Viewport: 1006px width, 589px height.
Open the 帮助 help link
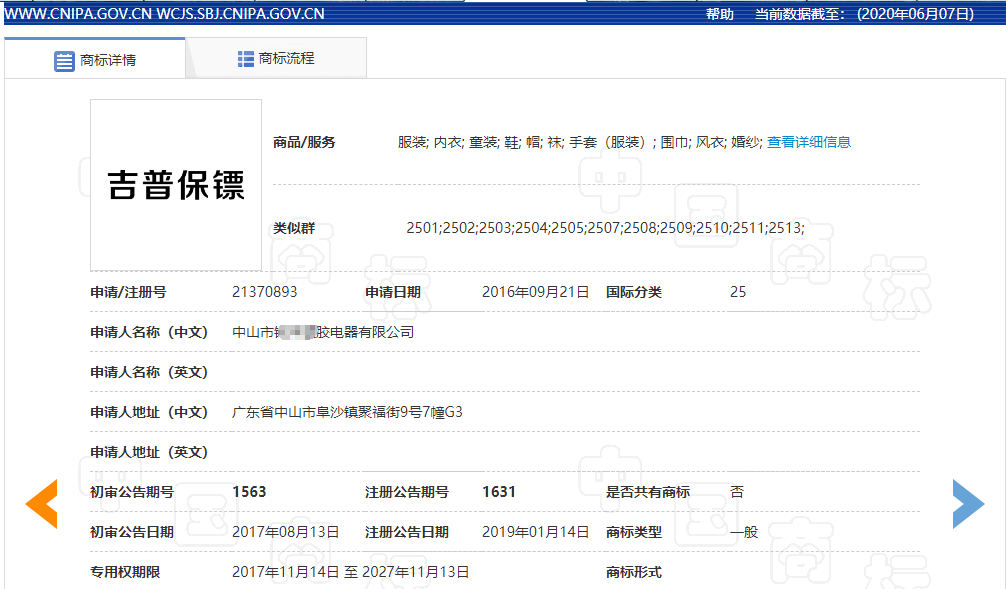coord(720,14)
